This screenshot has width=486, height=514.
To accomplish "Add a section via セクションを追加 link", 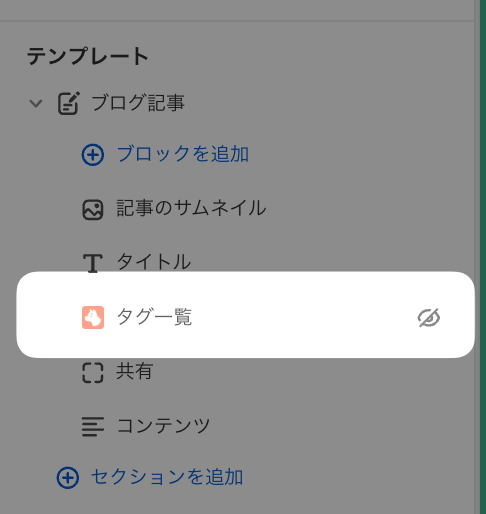I will [167, 477].
